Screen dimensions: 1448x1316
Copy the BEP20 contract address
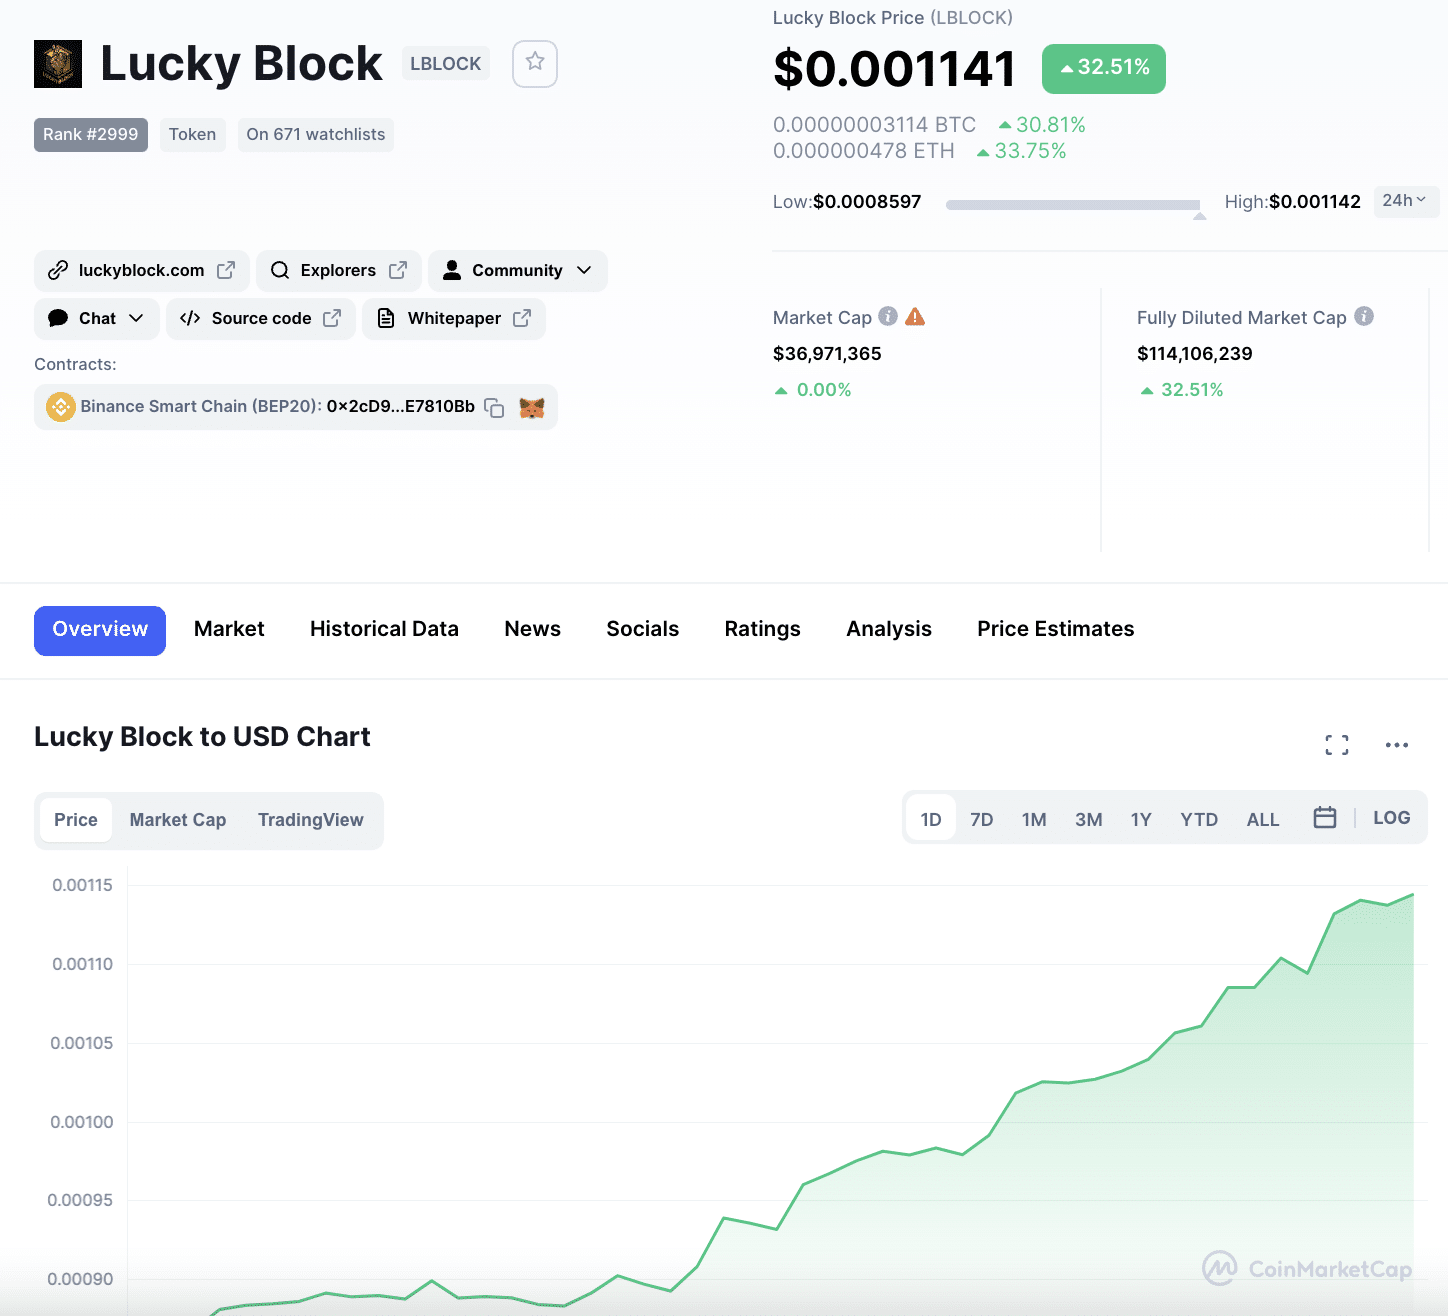pos(494,407)
